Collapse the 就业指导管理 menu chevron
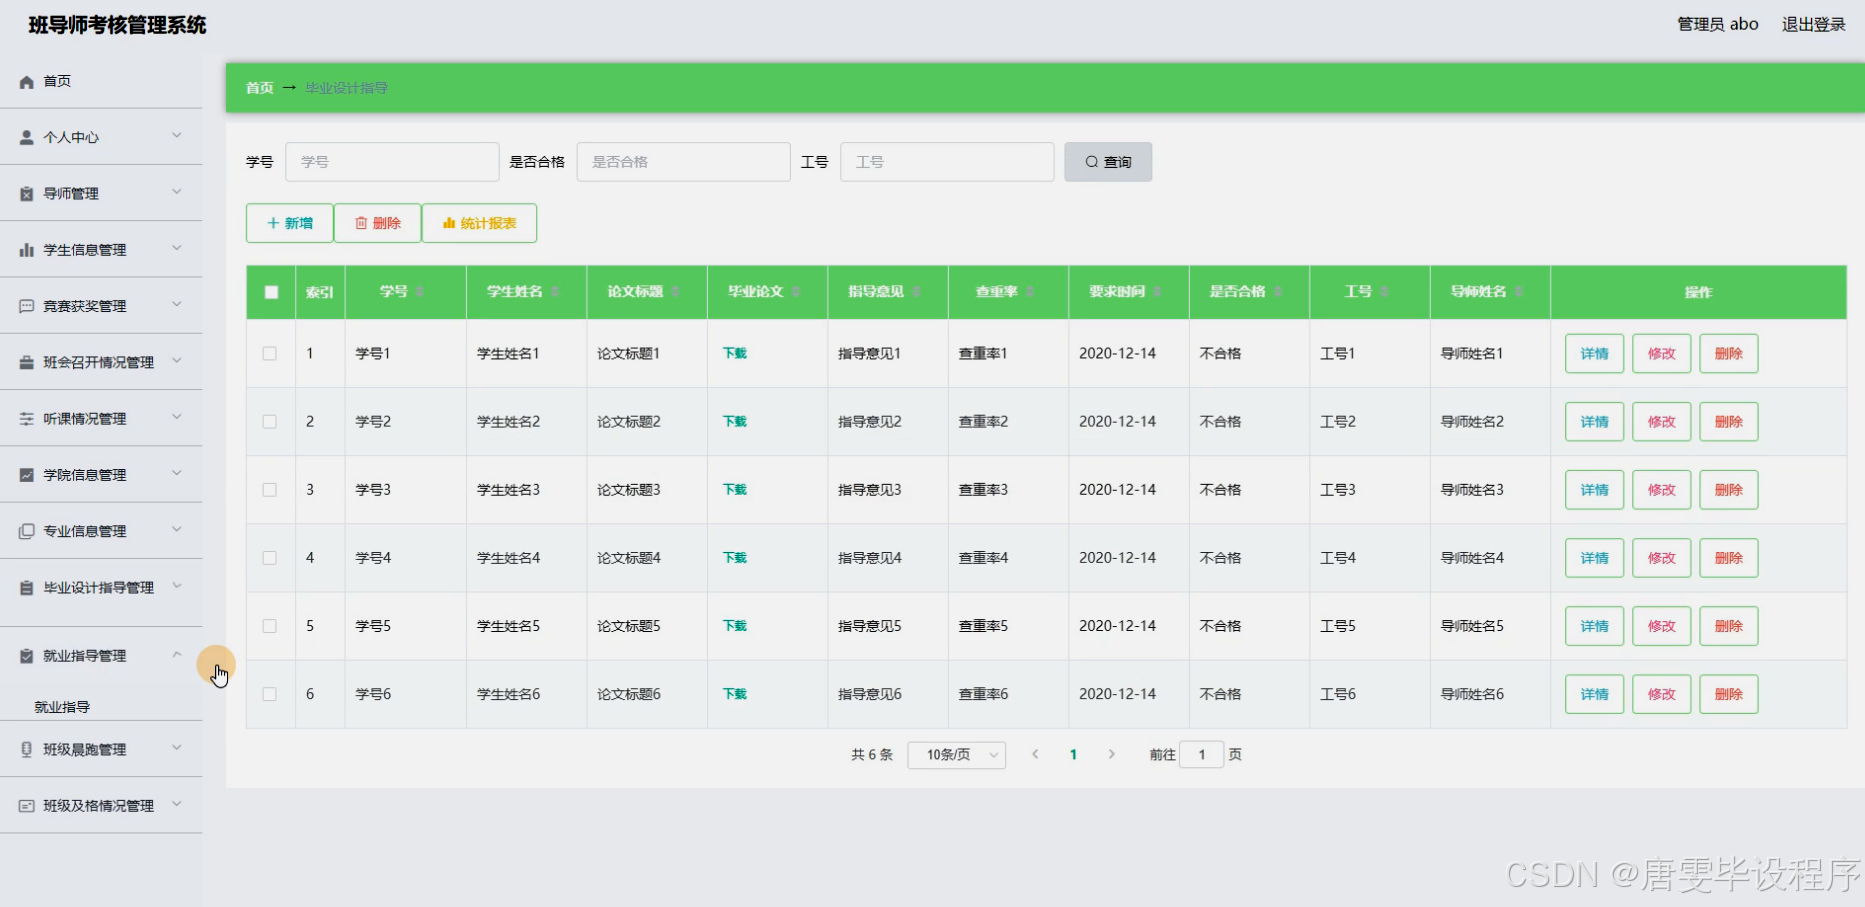 (177, 655)
